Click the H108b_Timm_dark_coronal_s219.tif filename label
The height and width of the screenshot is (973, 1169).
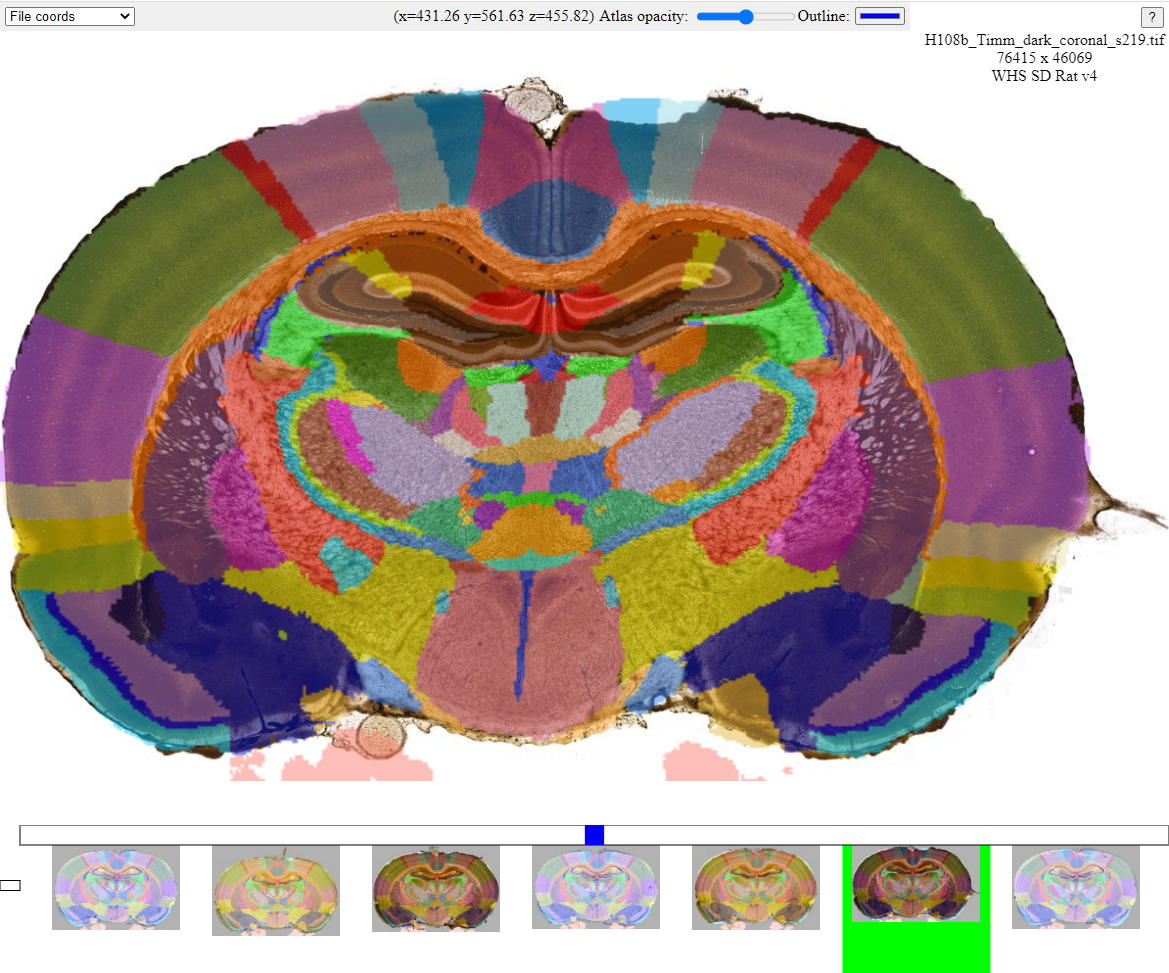pyautogui.click(x=1044, y=40)
